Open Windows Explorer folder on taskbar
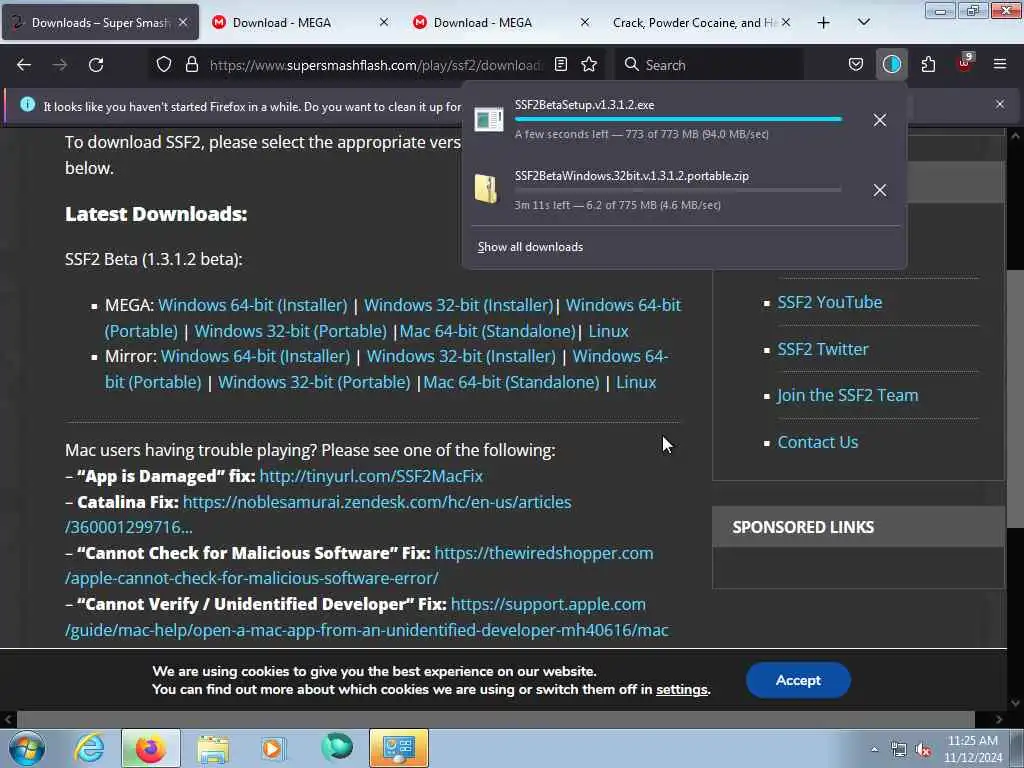The width and height of the screenshot is (1024, 768). coord(213,748)
